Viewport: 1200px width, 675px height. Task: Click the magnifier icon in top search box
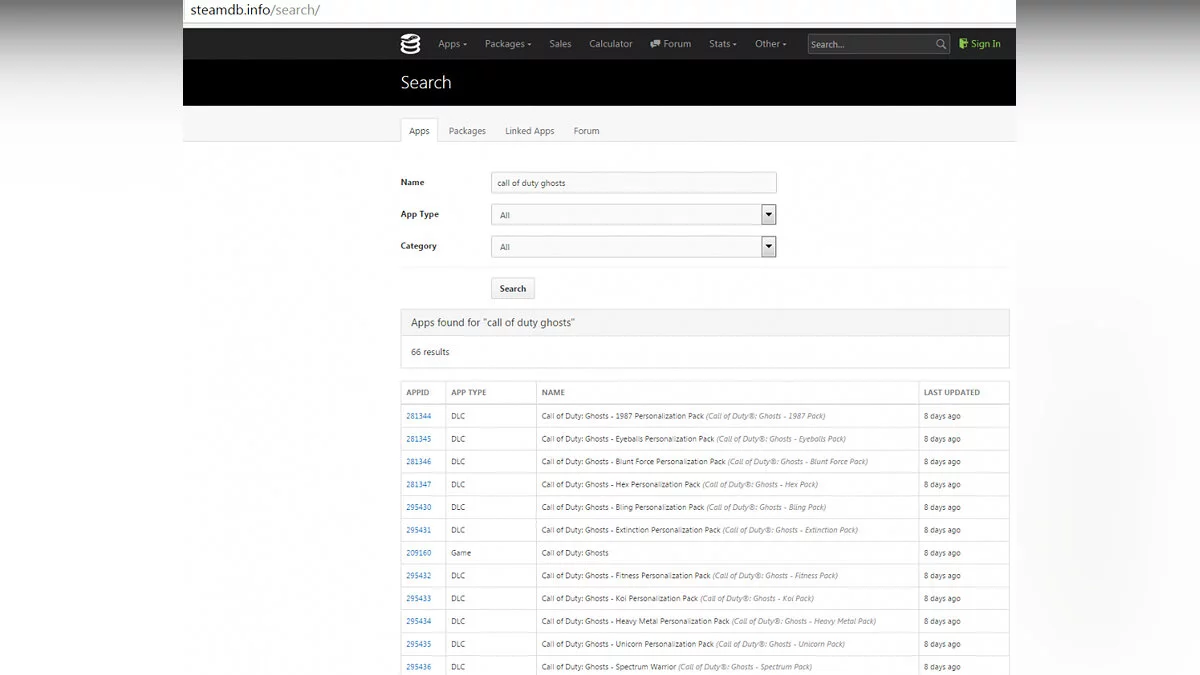[x=941, y=44]
